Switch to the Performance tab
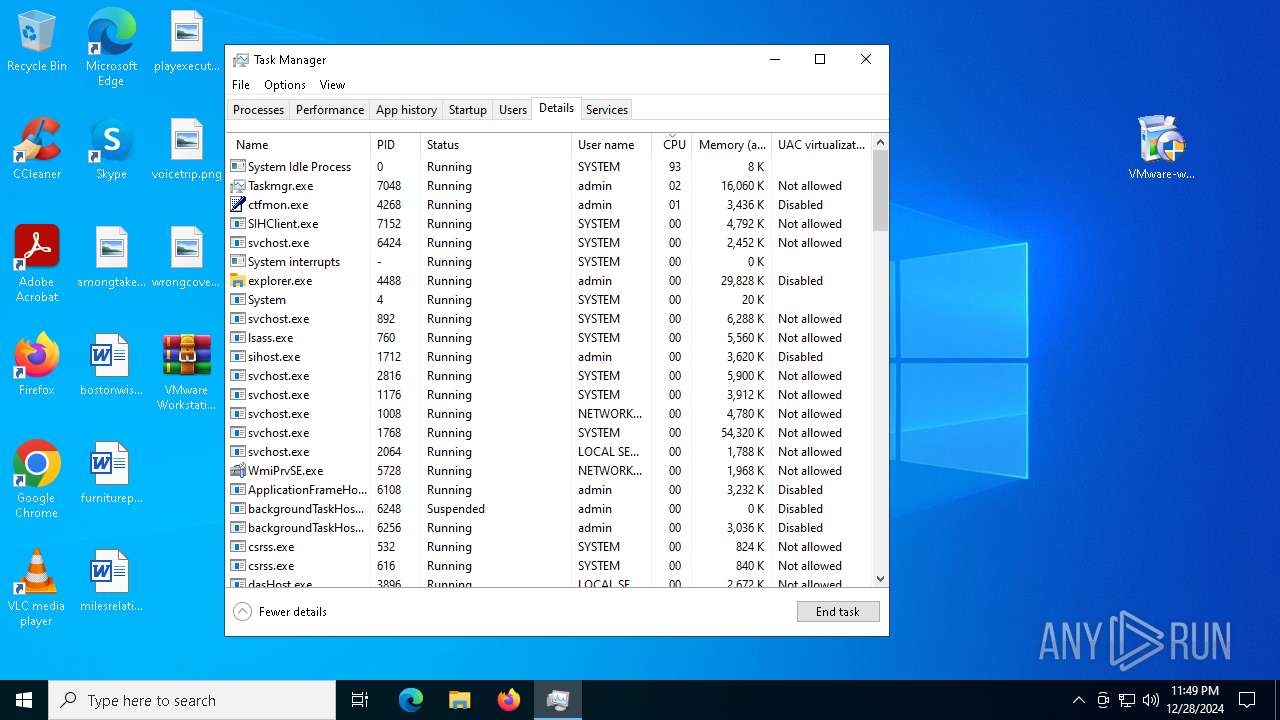The width and height of the screenshot is (1280, 720). (330, 110)
